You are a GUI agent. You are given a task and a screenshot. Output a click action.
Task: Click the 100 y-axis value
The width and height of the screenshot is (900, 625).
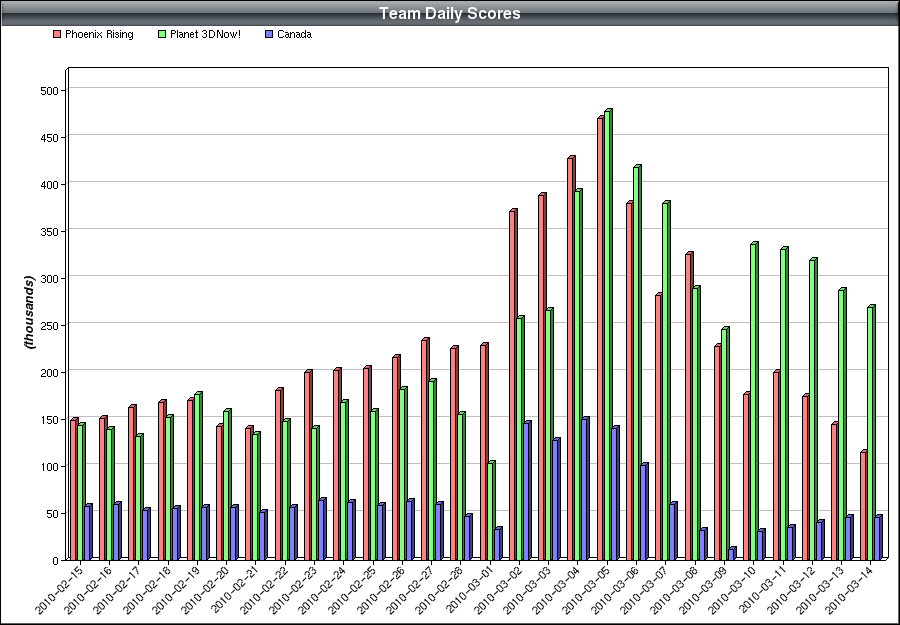(x=51, y=467)
